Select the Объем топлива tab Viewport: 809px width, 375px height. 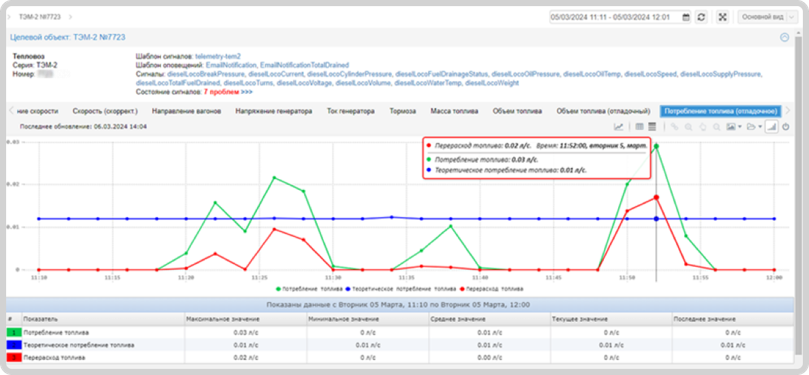[x=517, y=111]
